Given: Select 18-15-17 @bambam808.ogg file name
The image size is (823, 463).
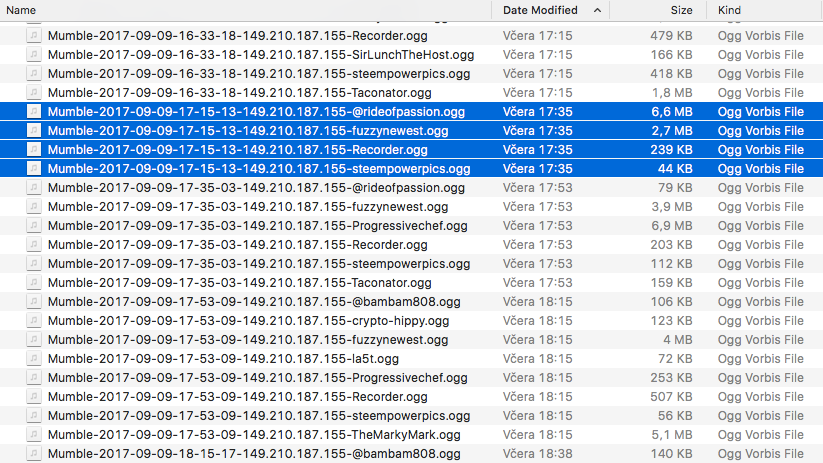Looking at the screenshot, I should click(254, 454).
